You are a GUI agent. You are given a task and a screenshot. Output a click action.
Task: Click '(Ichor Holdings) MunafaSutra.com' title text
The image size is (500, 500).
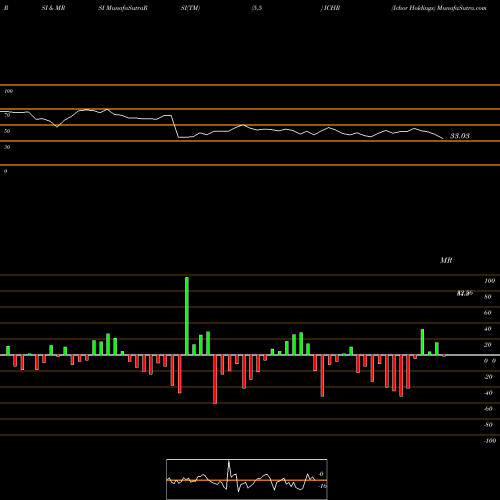[x=439, y=8]
